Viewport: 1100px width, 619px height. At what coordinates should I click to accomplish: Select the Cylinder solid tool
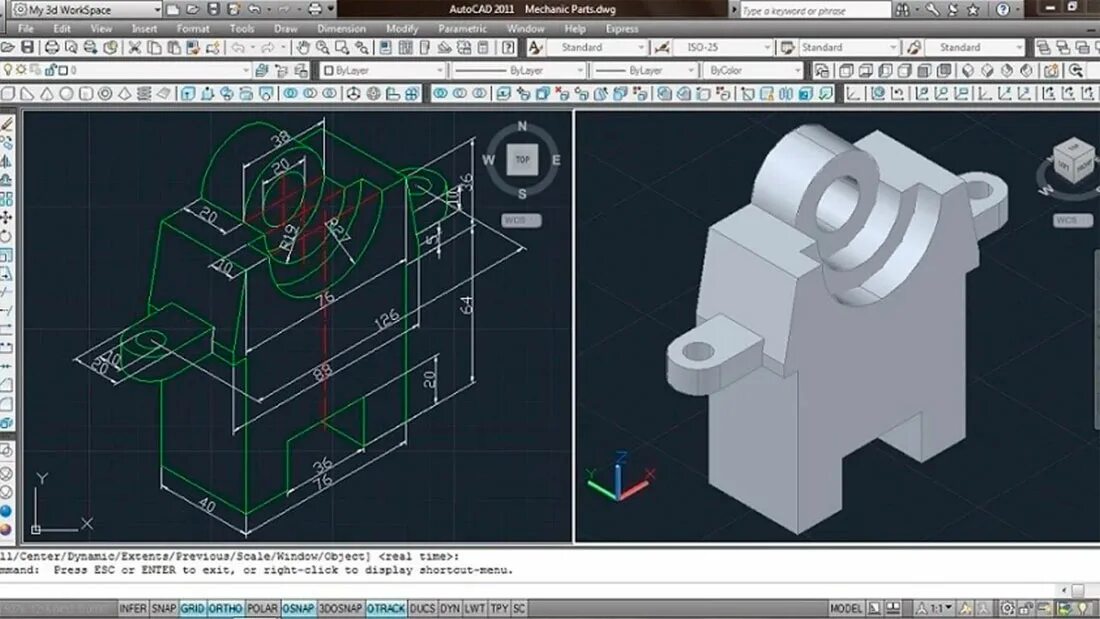[86, 93]
